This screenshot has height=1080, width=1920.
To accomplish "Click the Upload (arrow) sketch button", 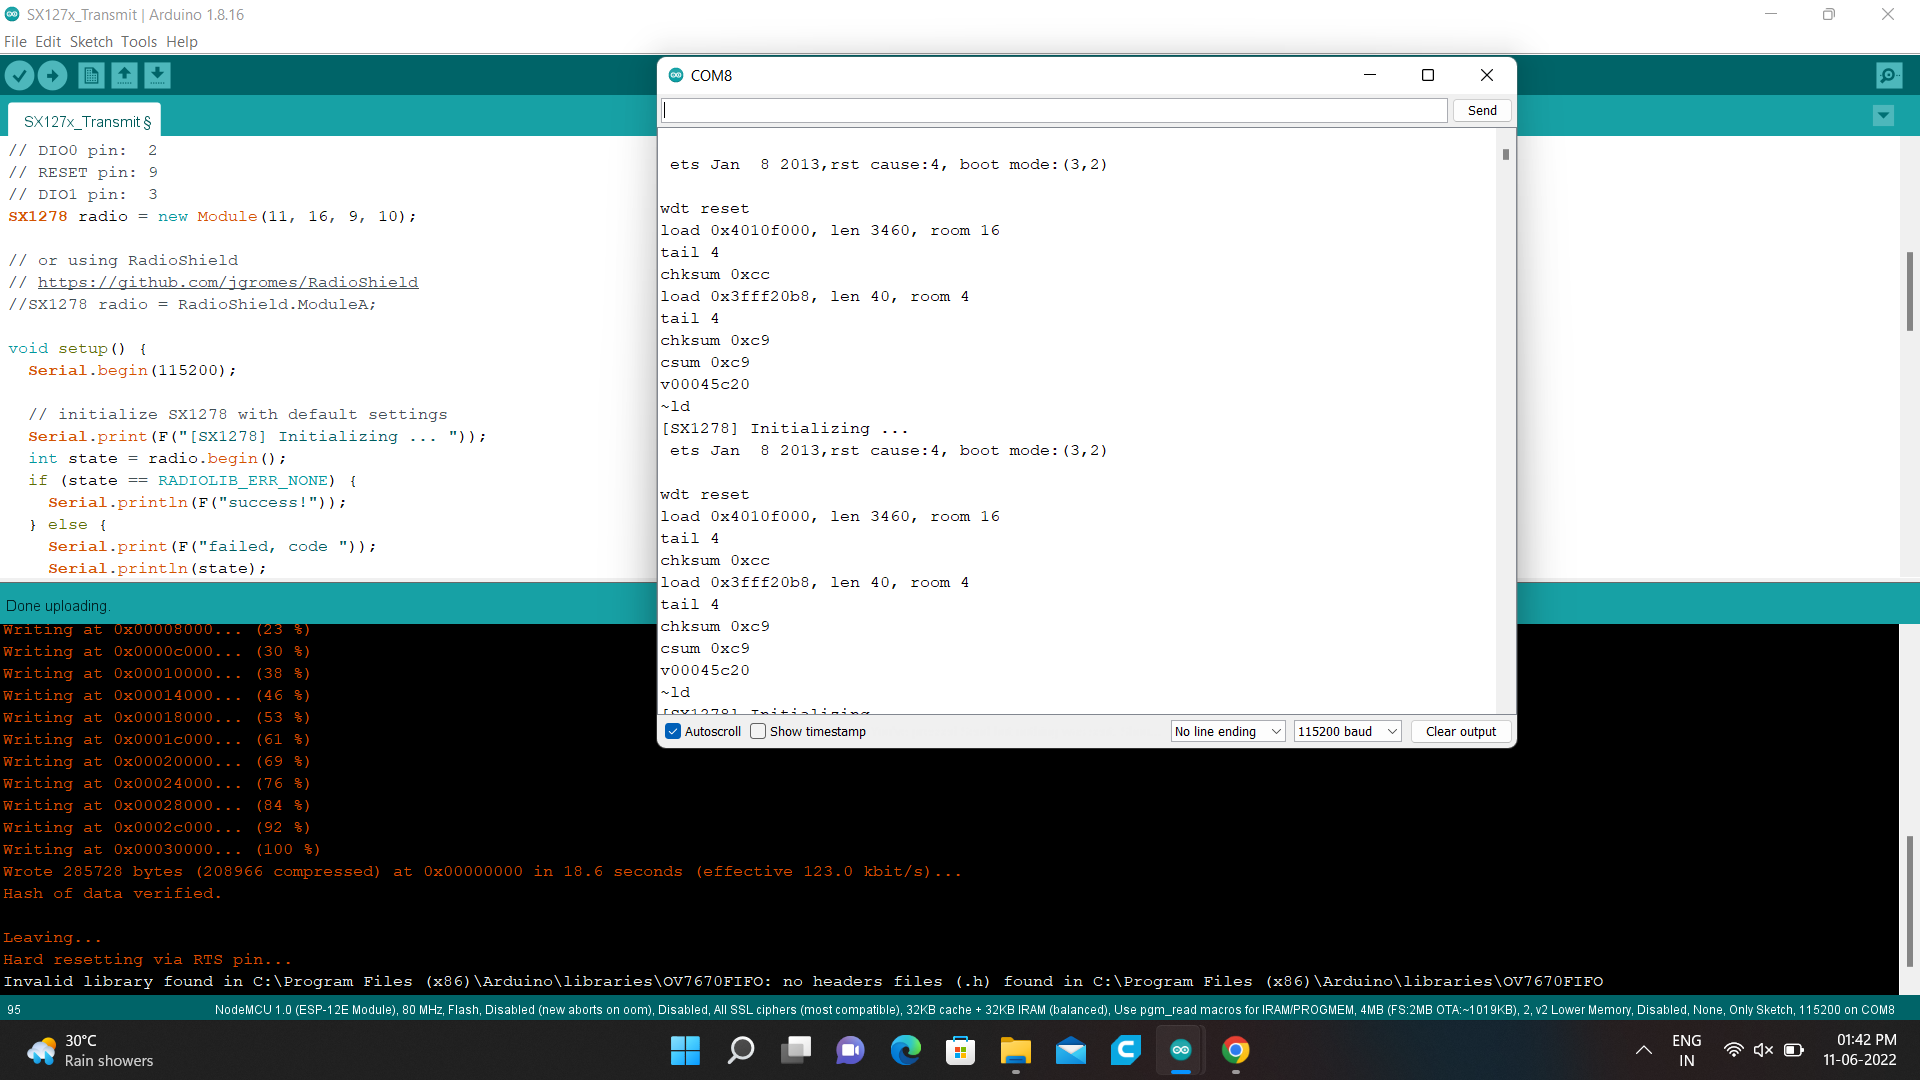I will coord(52,75).
